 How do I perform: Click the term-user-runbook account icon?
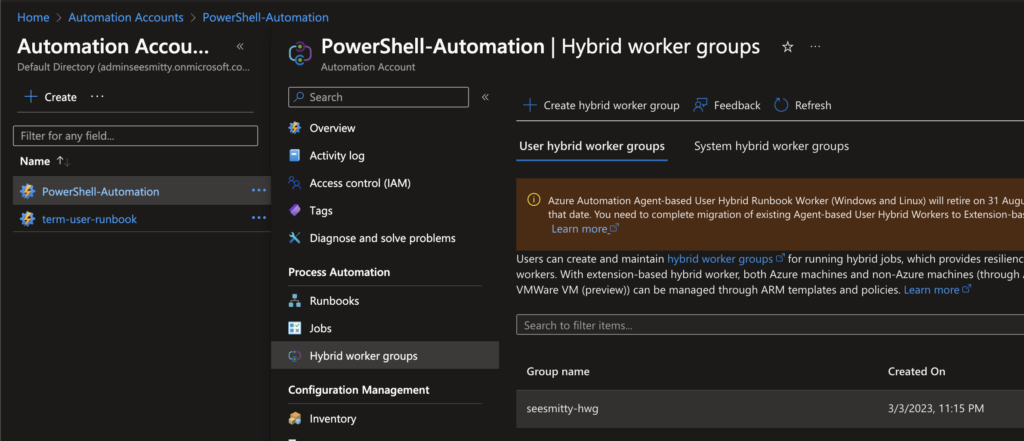(27, 219)
